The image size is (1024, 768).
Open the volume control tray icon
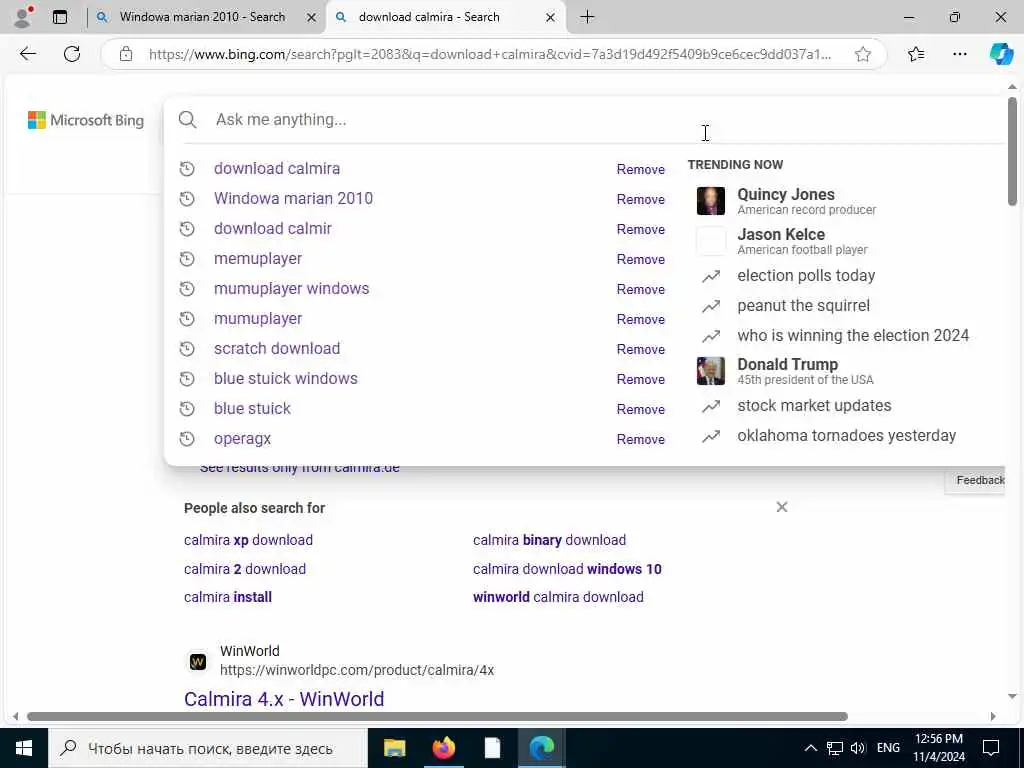click(x=858, y=748)
